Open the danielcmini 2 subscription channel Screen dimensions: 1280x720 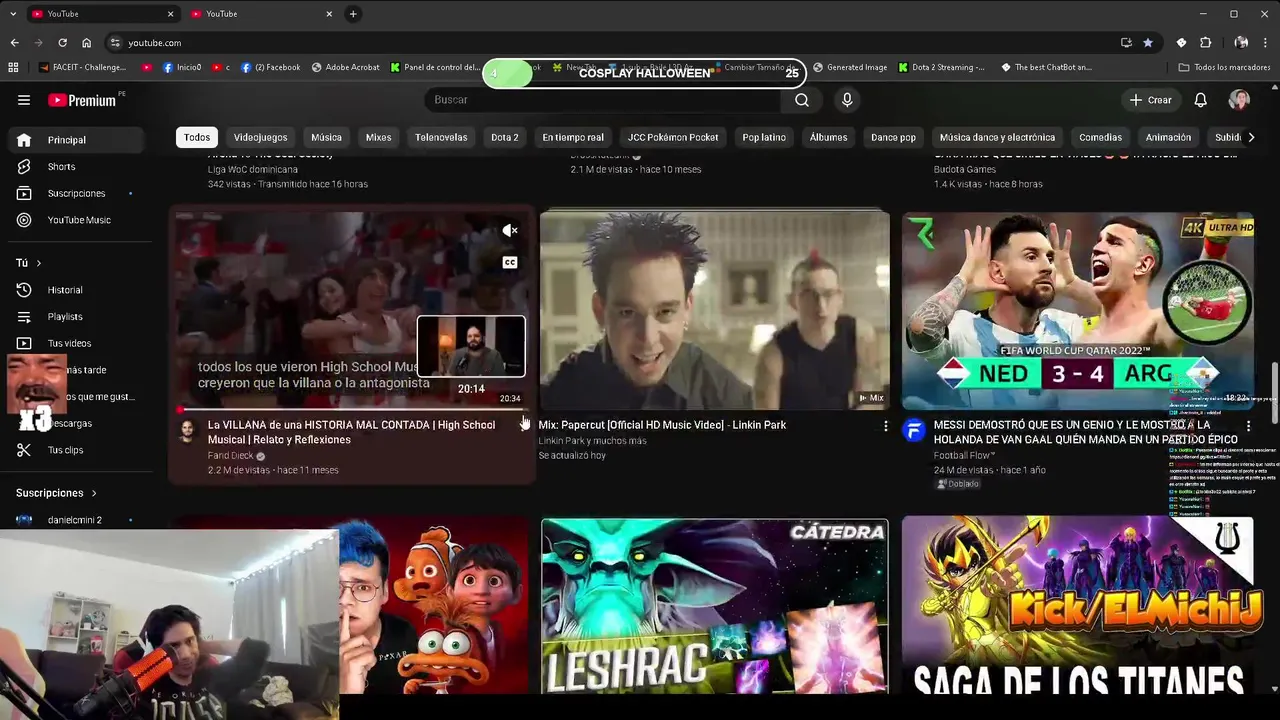click(x=78, y=520)
